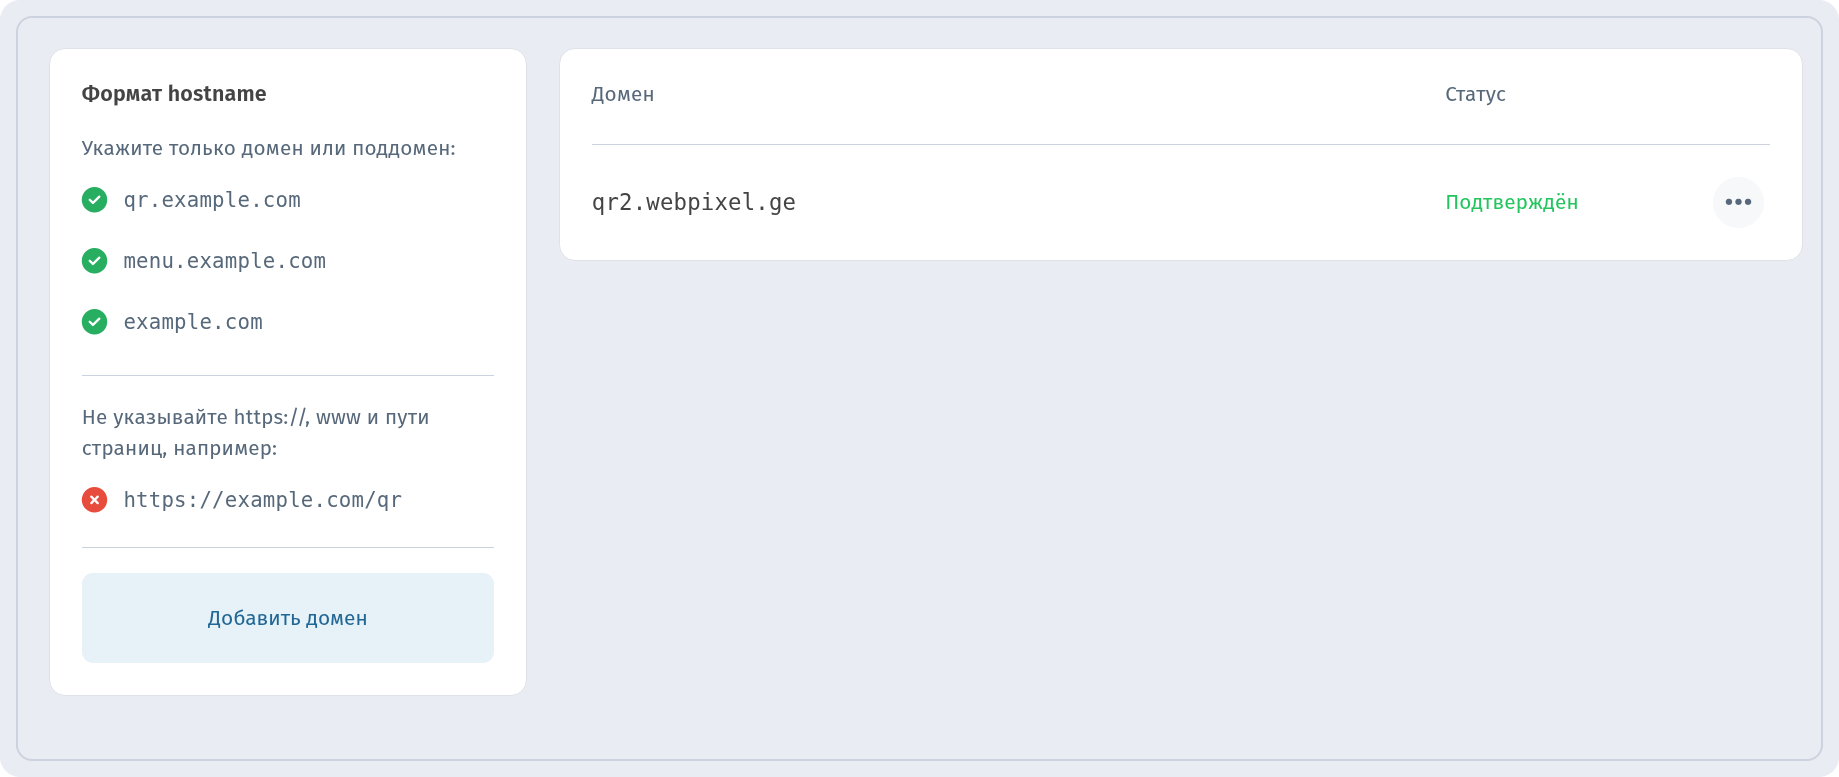Click the green checkmark beside qr.example.com
The width and height of the screenshot is (1839, 777).
tap(94, 200)
